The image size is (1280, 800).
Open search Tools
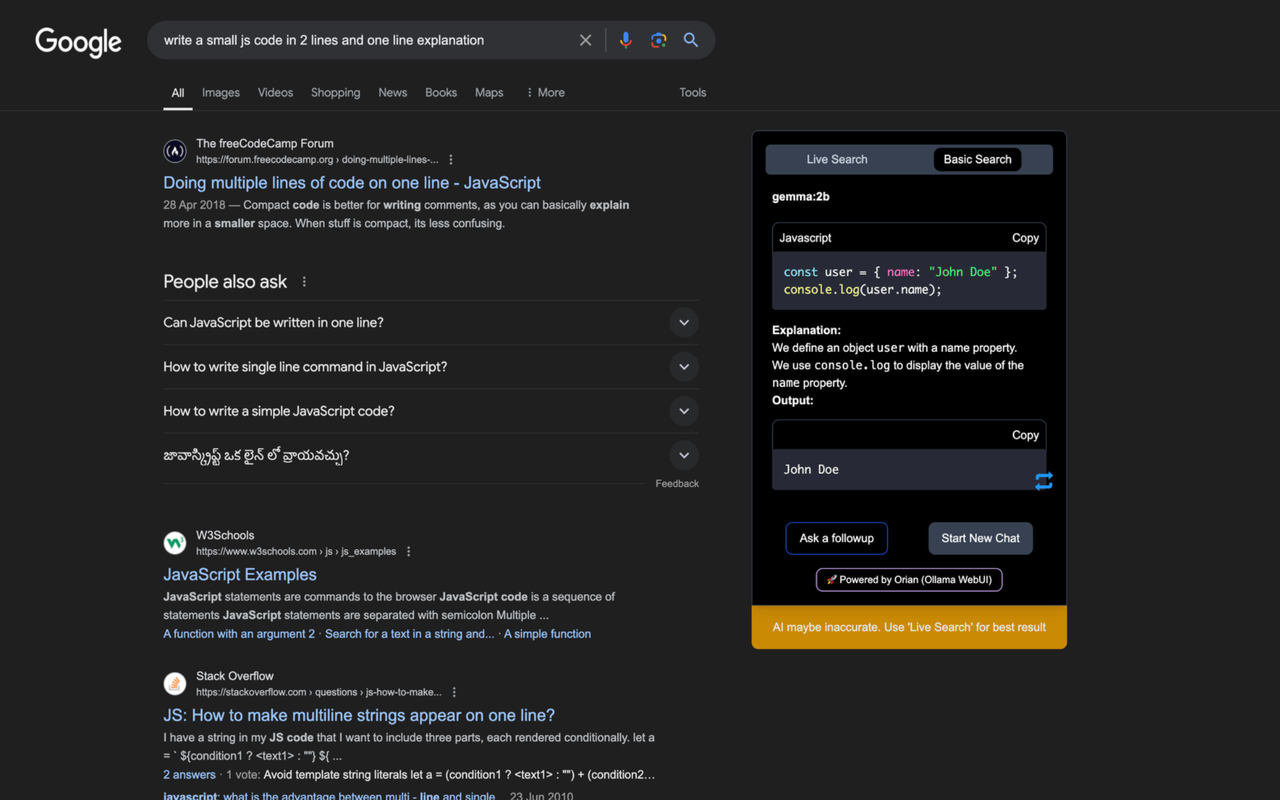point(693,92)
